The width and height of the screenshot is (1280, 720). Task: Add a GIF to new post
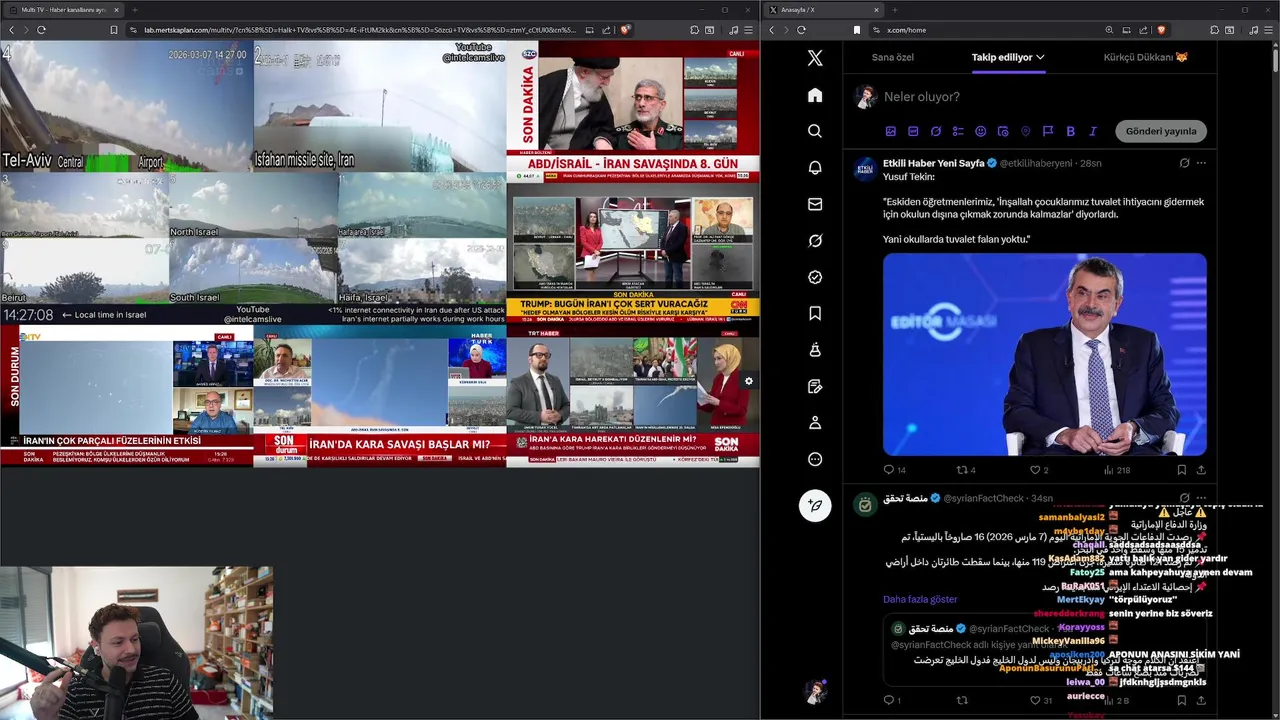click(x=913, y=131)
